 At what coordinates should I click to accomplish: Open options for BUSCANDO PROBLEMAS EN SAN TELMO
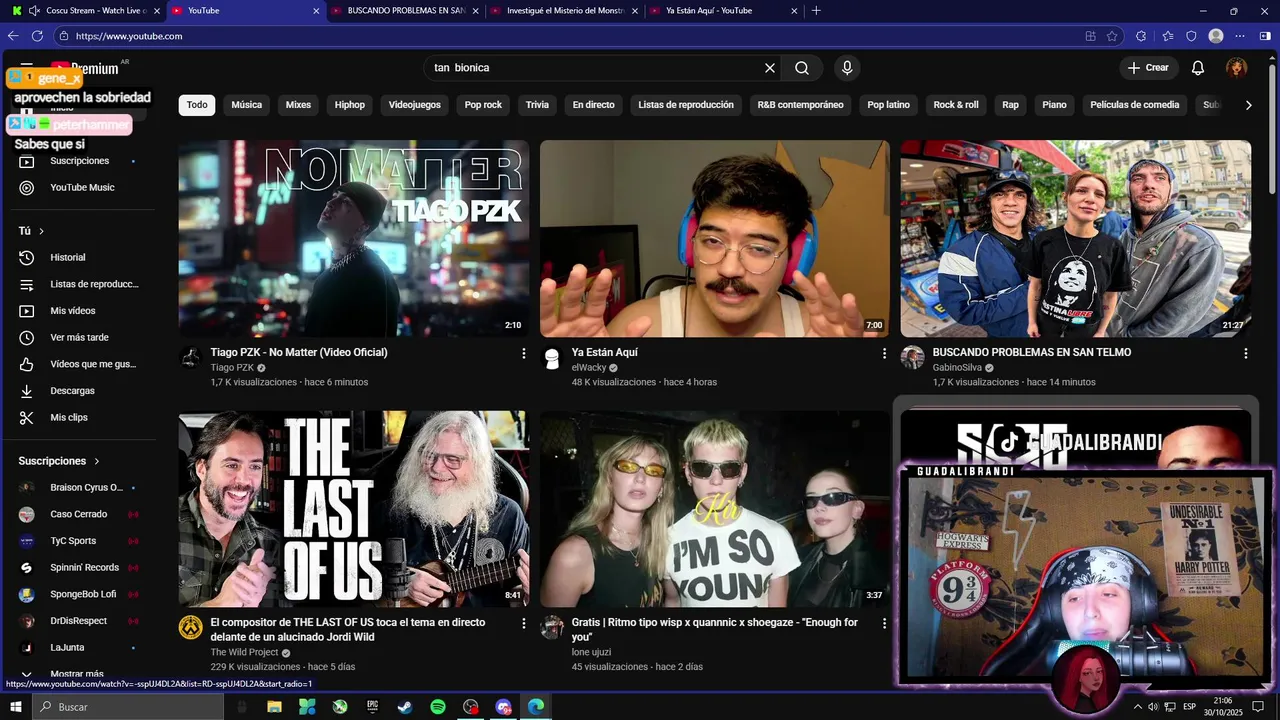1245,353
